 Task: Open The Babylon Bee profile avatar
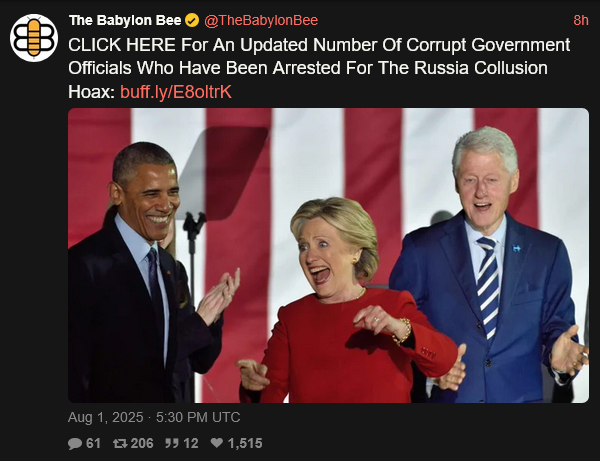34,37
